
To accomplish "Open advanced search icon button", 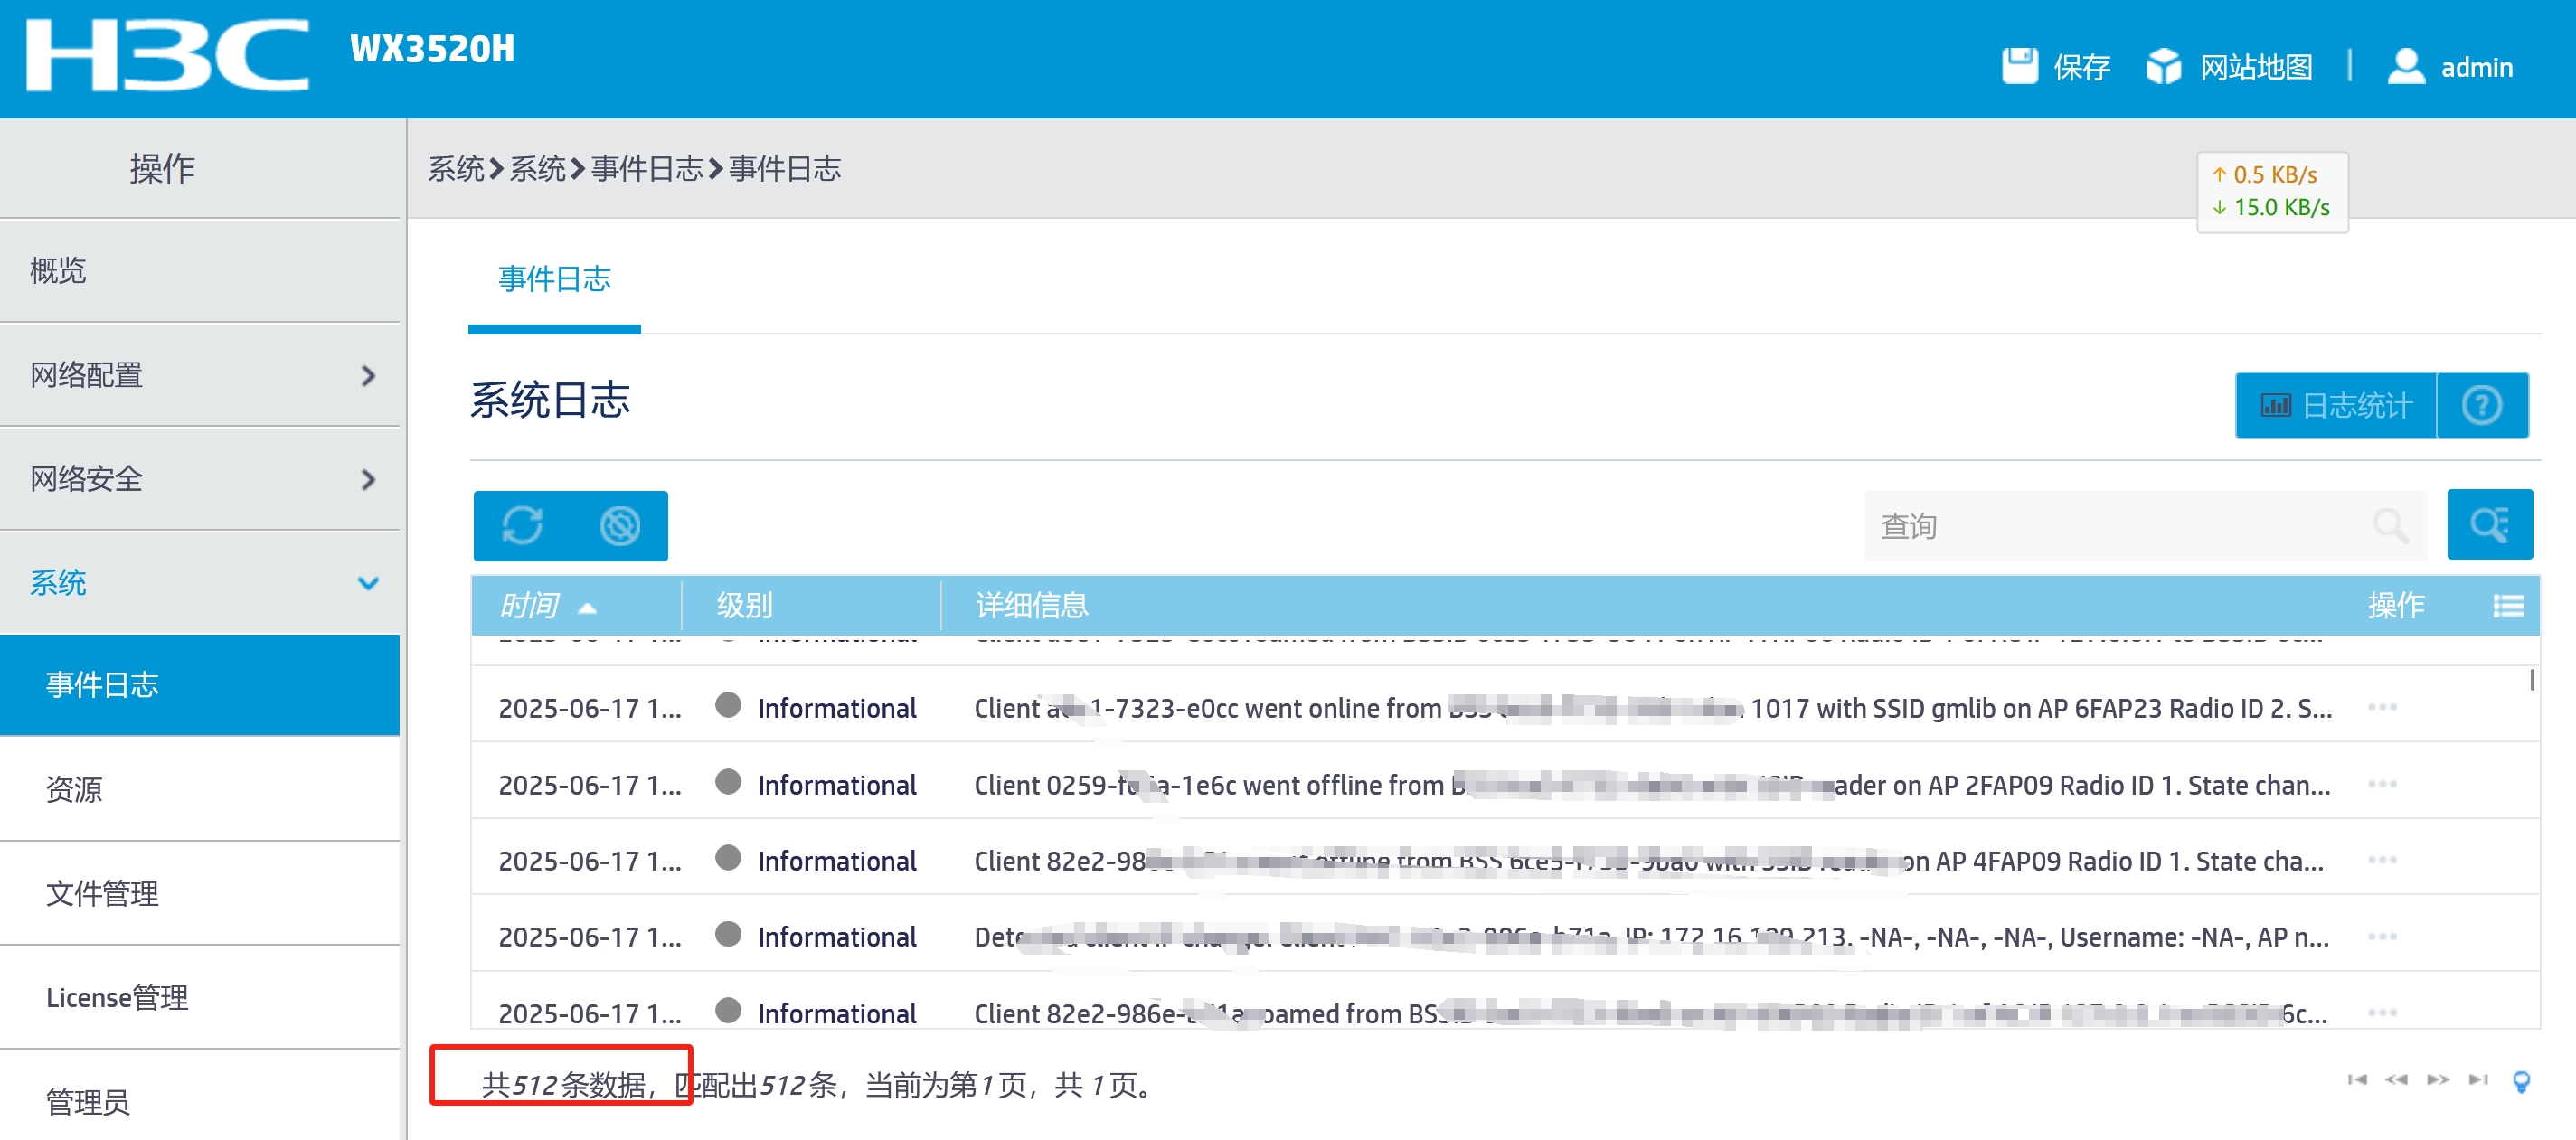I will coord(2488,524).
